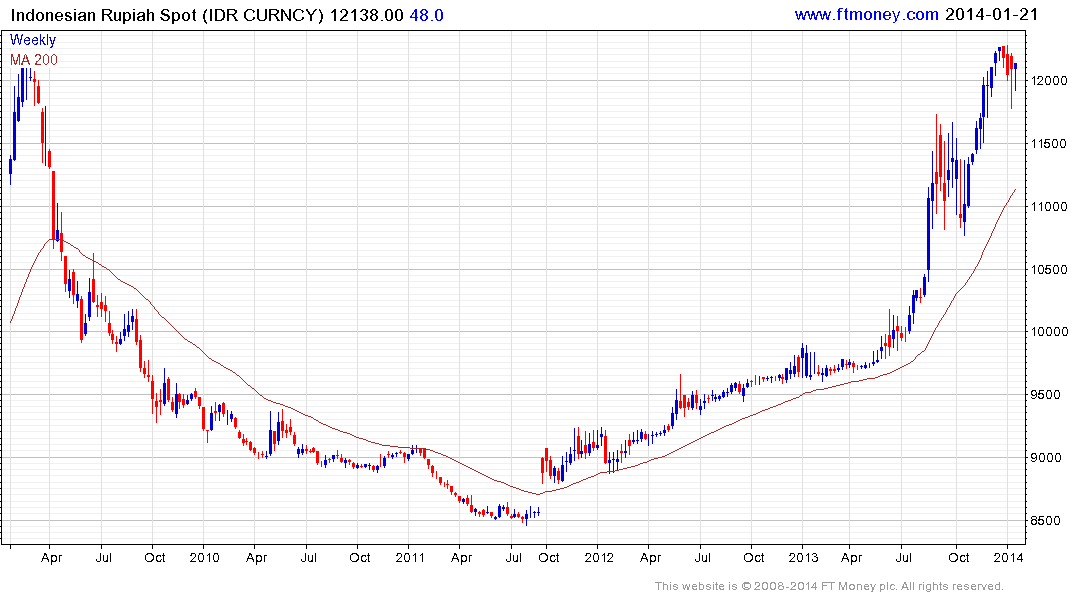This screenshot has height=600, width=1075.
Task: Click the 9000 price axis label
Action: pyautogui.click(x=1045, y=458)
